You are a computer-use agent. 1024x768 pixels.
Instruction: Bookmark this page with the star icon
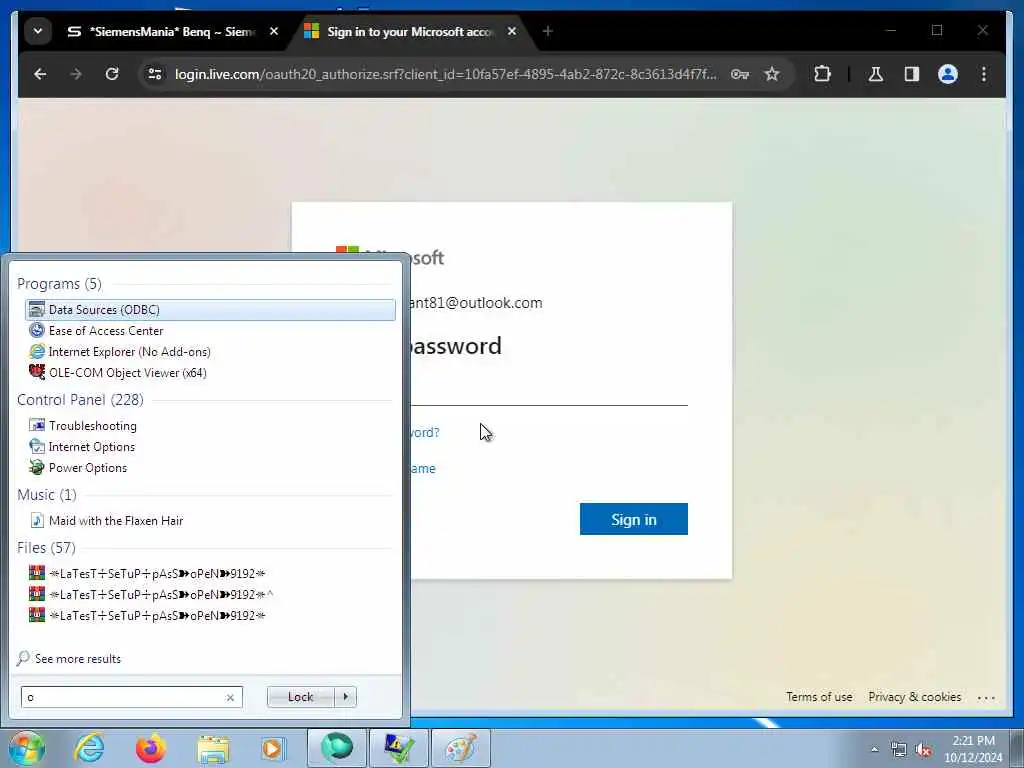tap(772, 74)
